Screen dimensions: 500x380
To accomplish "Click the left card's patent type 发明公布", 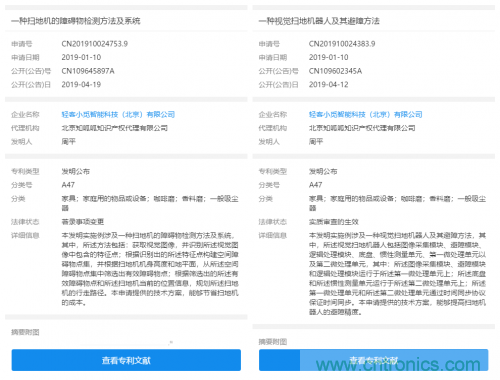I will click(x=76, y=172).
